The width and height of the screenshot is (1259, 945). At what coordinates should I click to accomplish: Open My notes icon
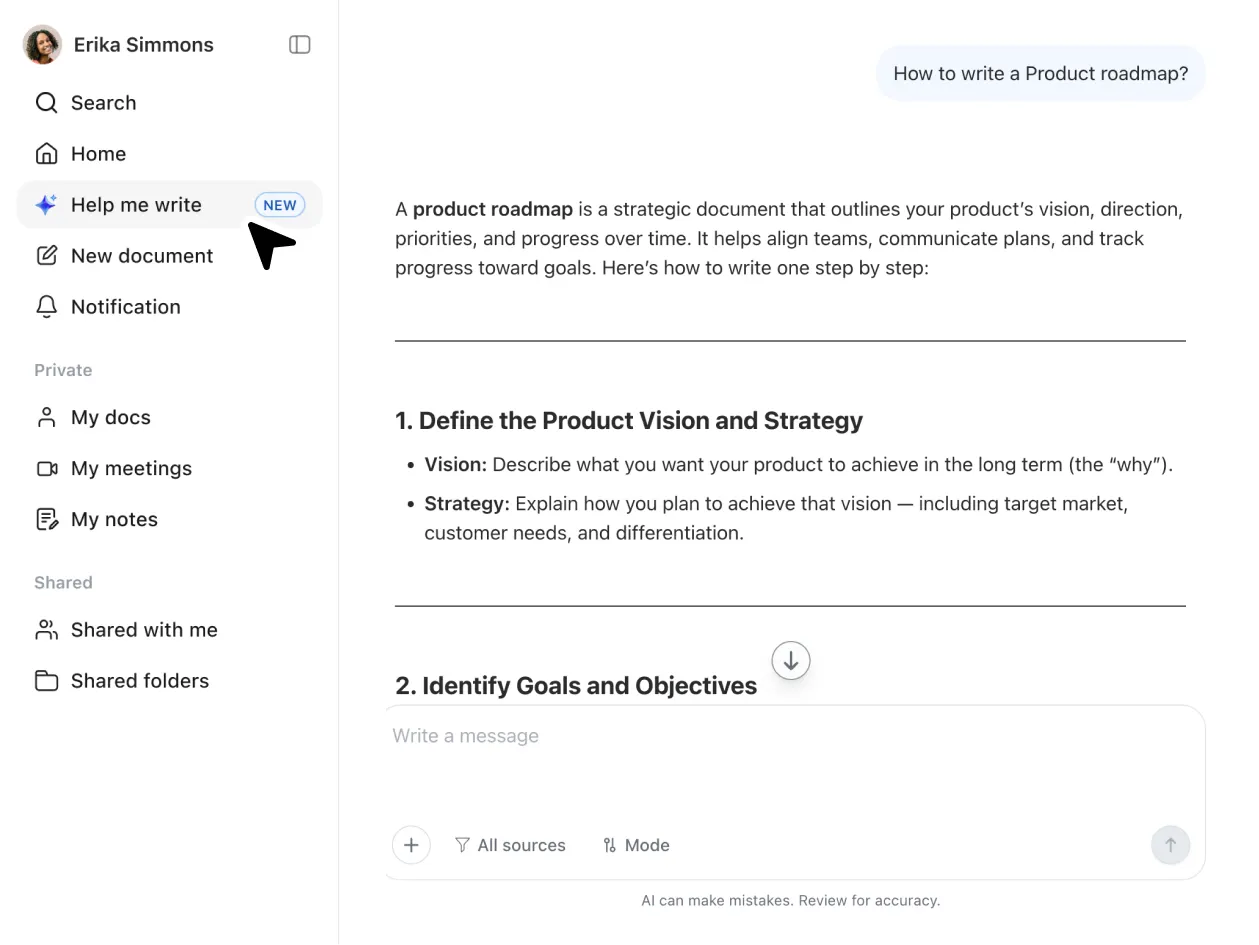coord(46,520)
